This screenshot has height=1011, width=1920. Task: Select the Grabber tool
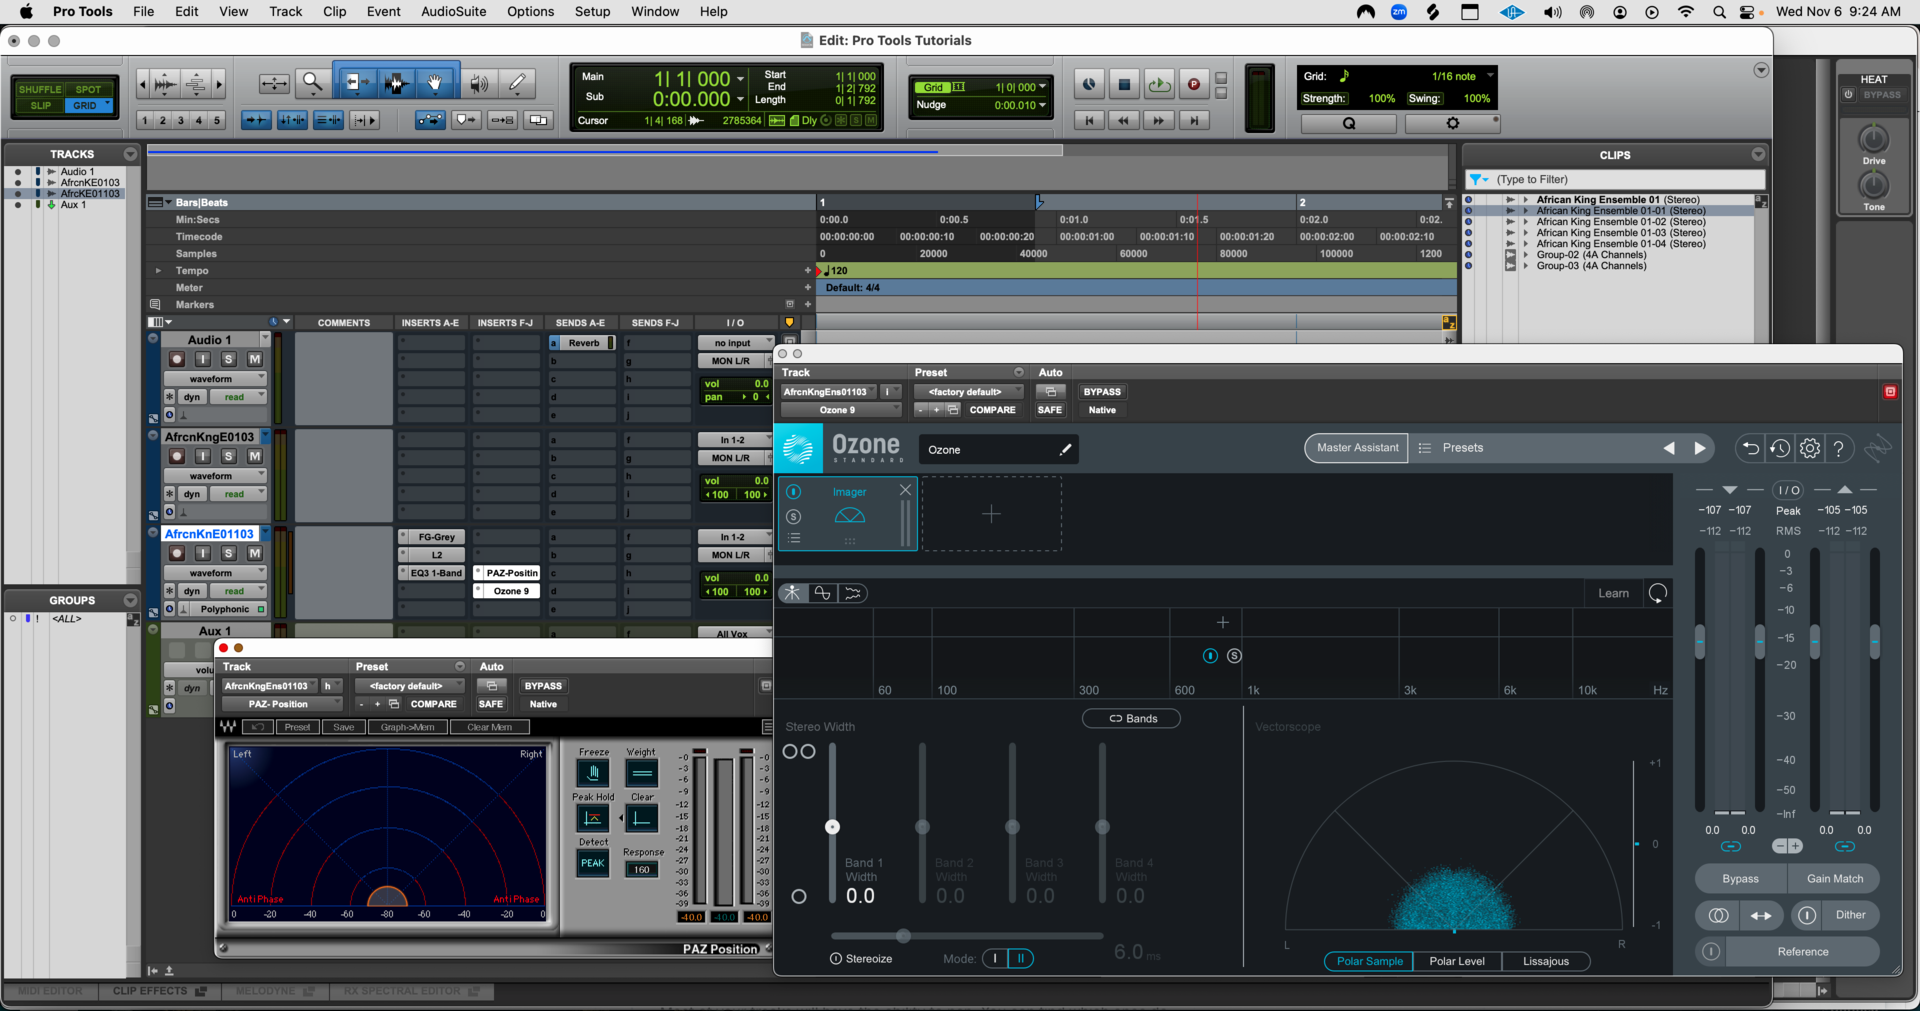point(436,83)
